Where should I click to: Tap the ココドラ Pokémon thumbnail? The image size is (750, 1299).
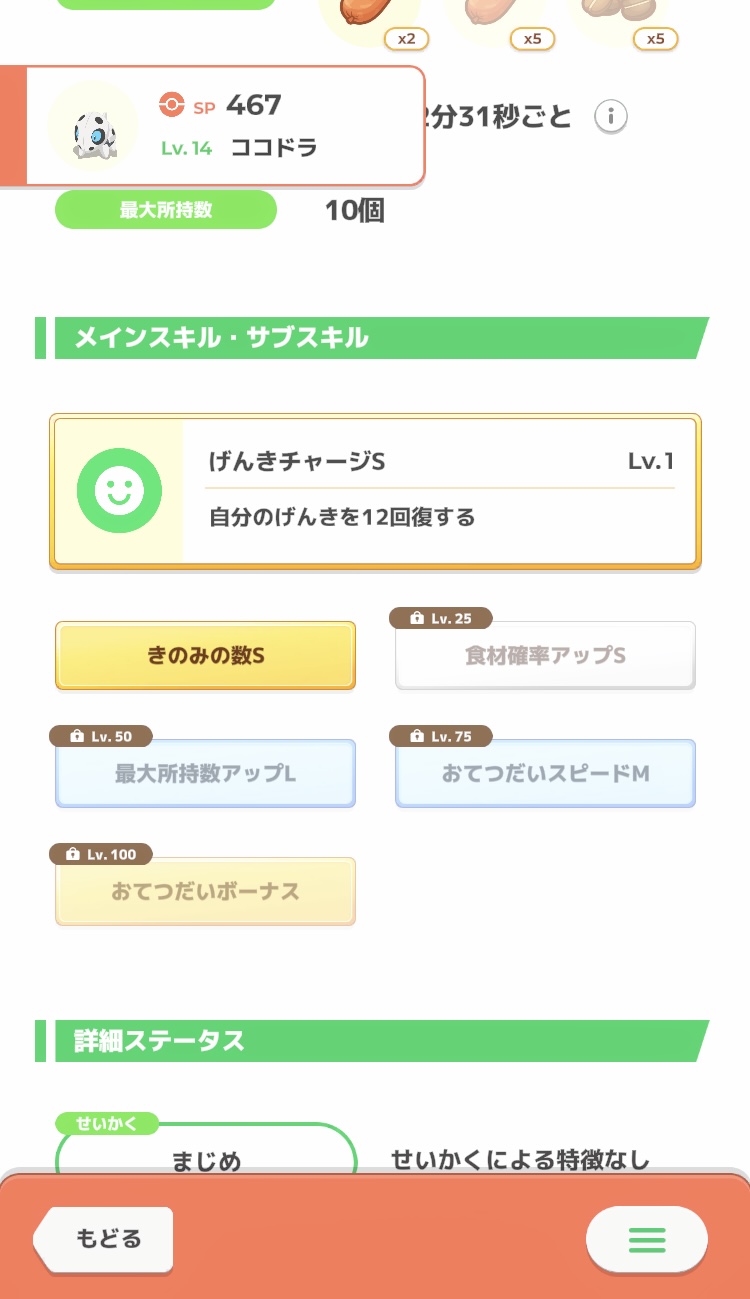(x=93, y=127)
